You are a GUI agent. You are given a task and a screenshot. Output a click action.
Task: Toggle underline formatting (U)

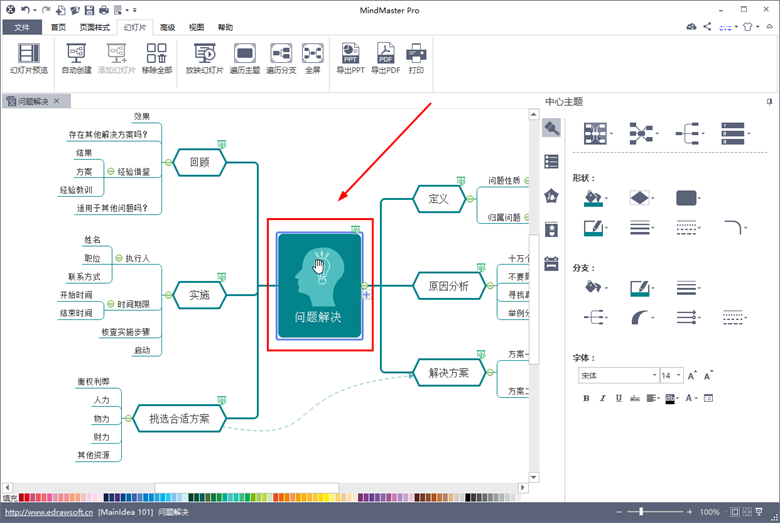click(619, 398)
